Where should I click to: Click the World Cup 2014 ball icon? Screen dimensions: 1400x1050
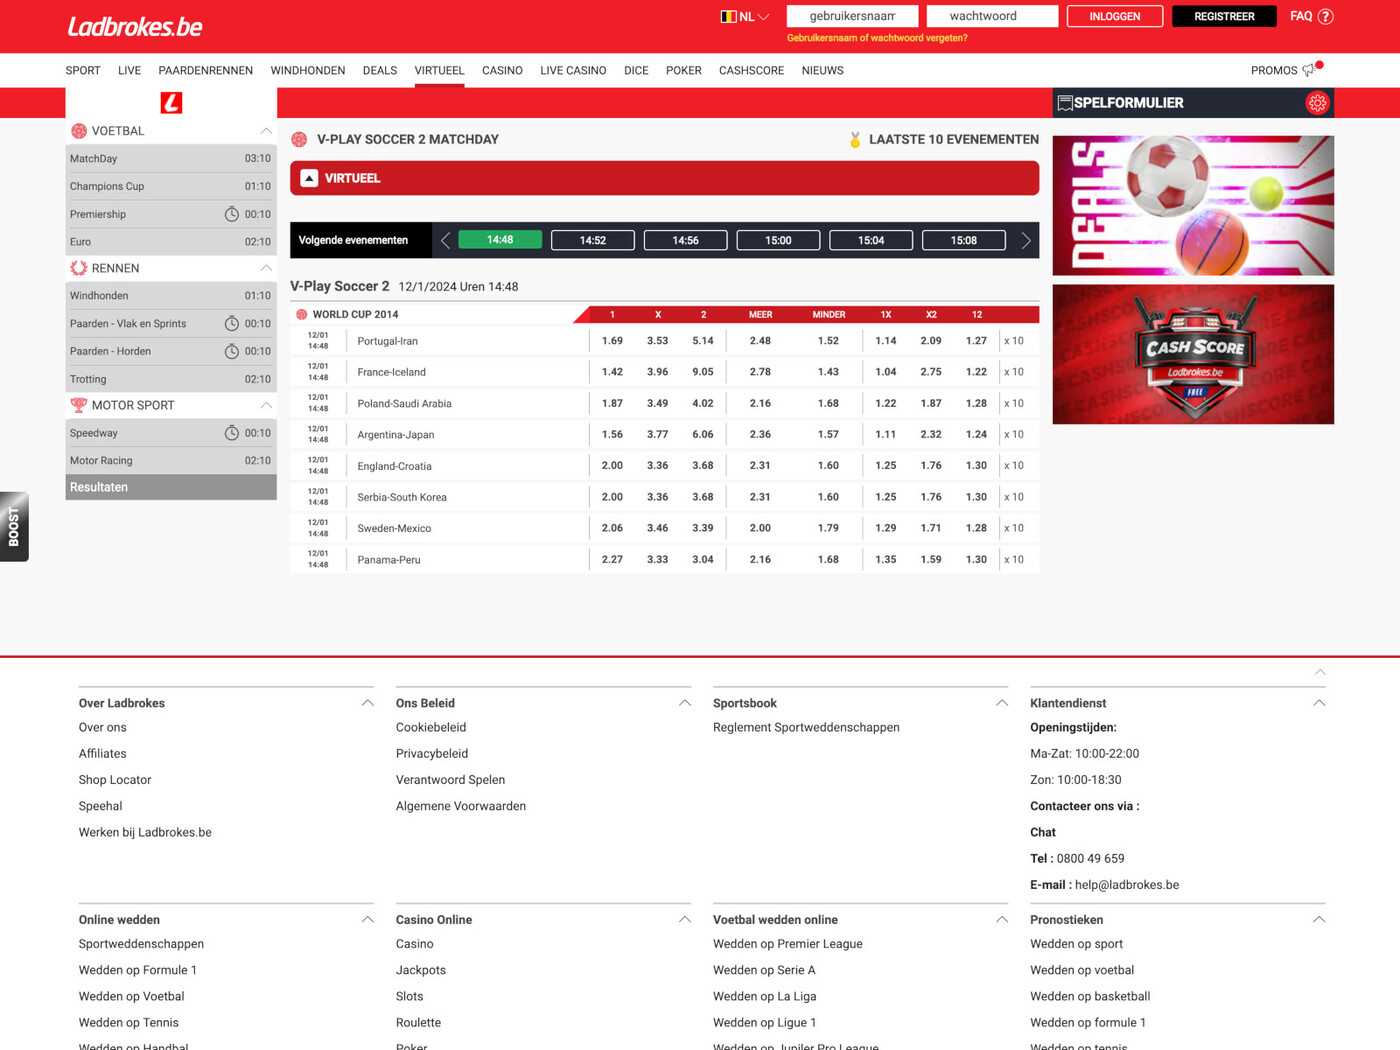(301, 314)
